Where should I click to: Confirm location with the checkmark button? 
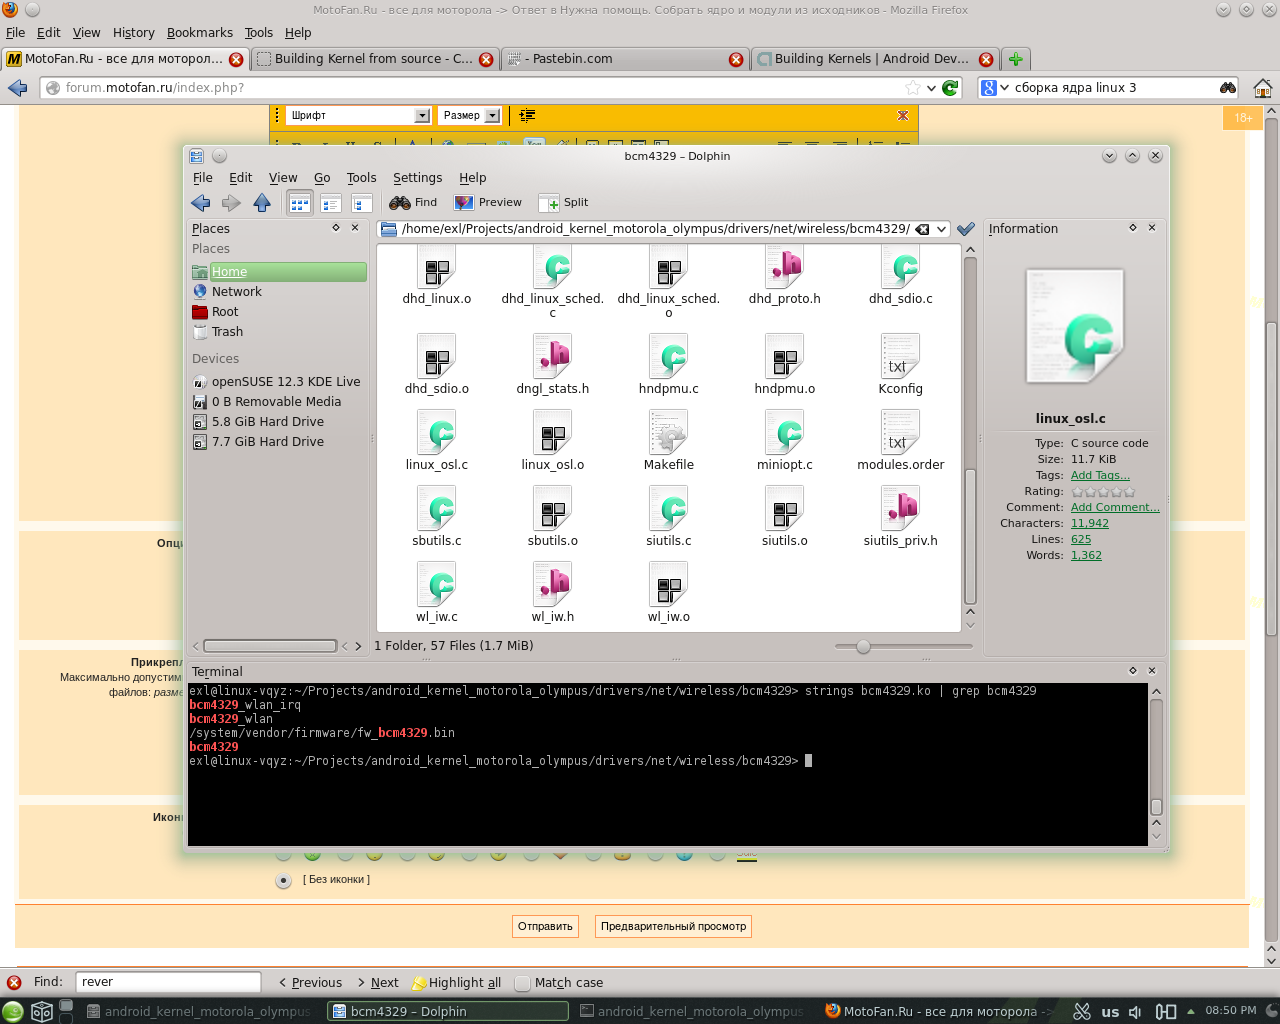coord(966,229)
